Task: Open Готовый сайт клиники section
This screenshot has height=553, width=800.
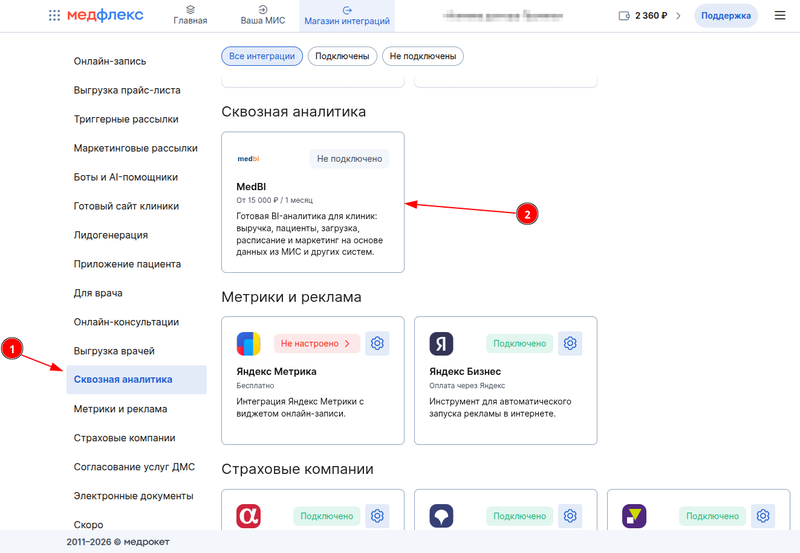Action: click(x=126, y=207)
